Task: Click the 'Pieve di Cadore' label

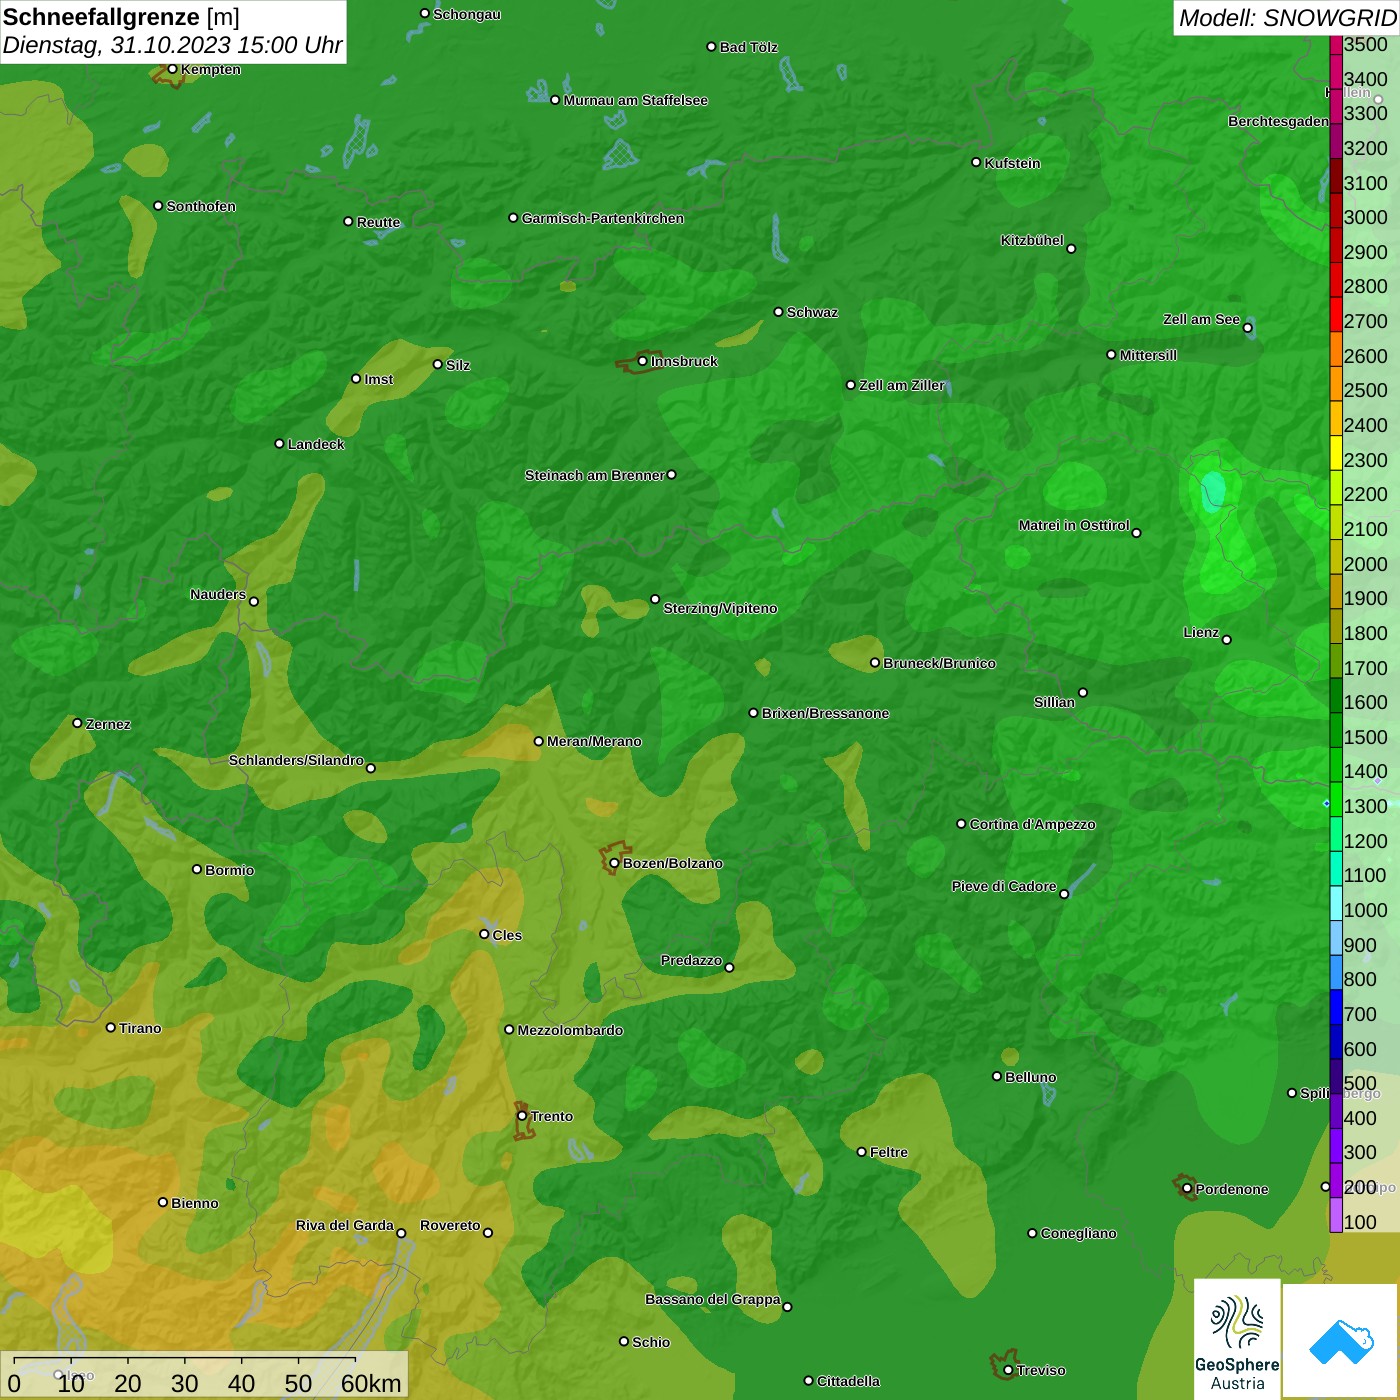Action: pyautogui.click(x=1004, y=886)
